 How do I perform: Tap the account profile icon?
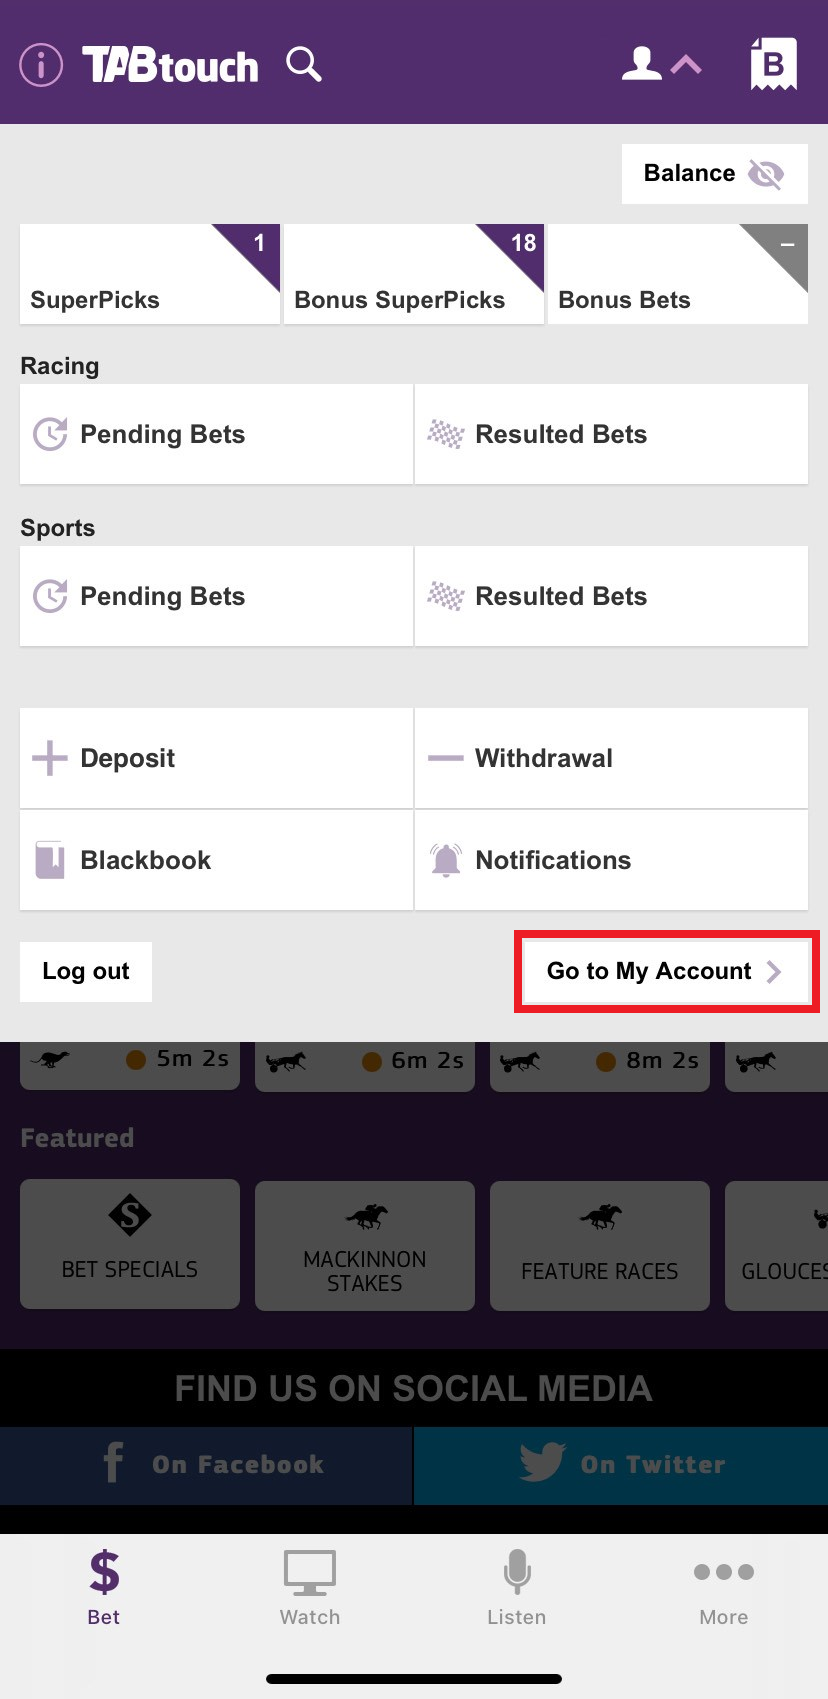coord(641,63)
